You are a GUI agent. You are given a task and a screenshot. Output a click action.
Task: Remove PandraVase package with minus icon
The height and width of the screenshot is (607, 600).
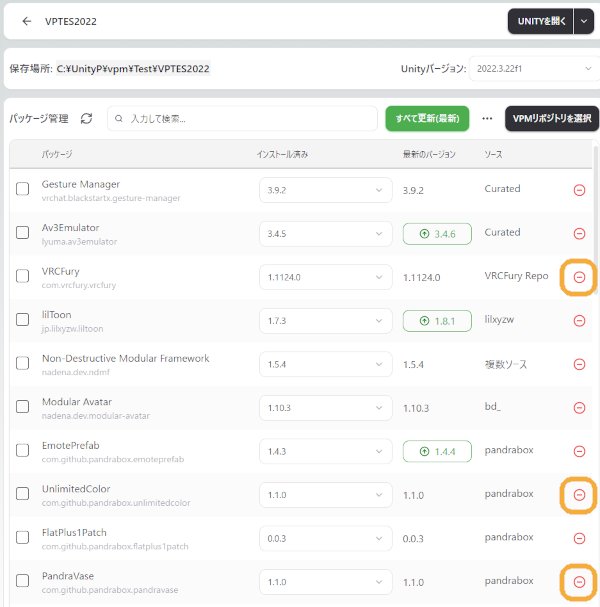[x=579, y=582]
